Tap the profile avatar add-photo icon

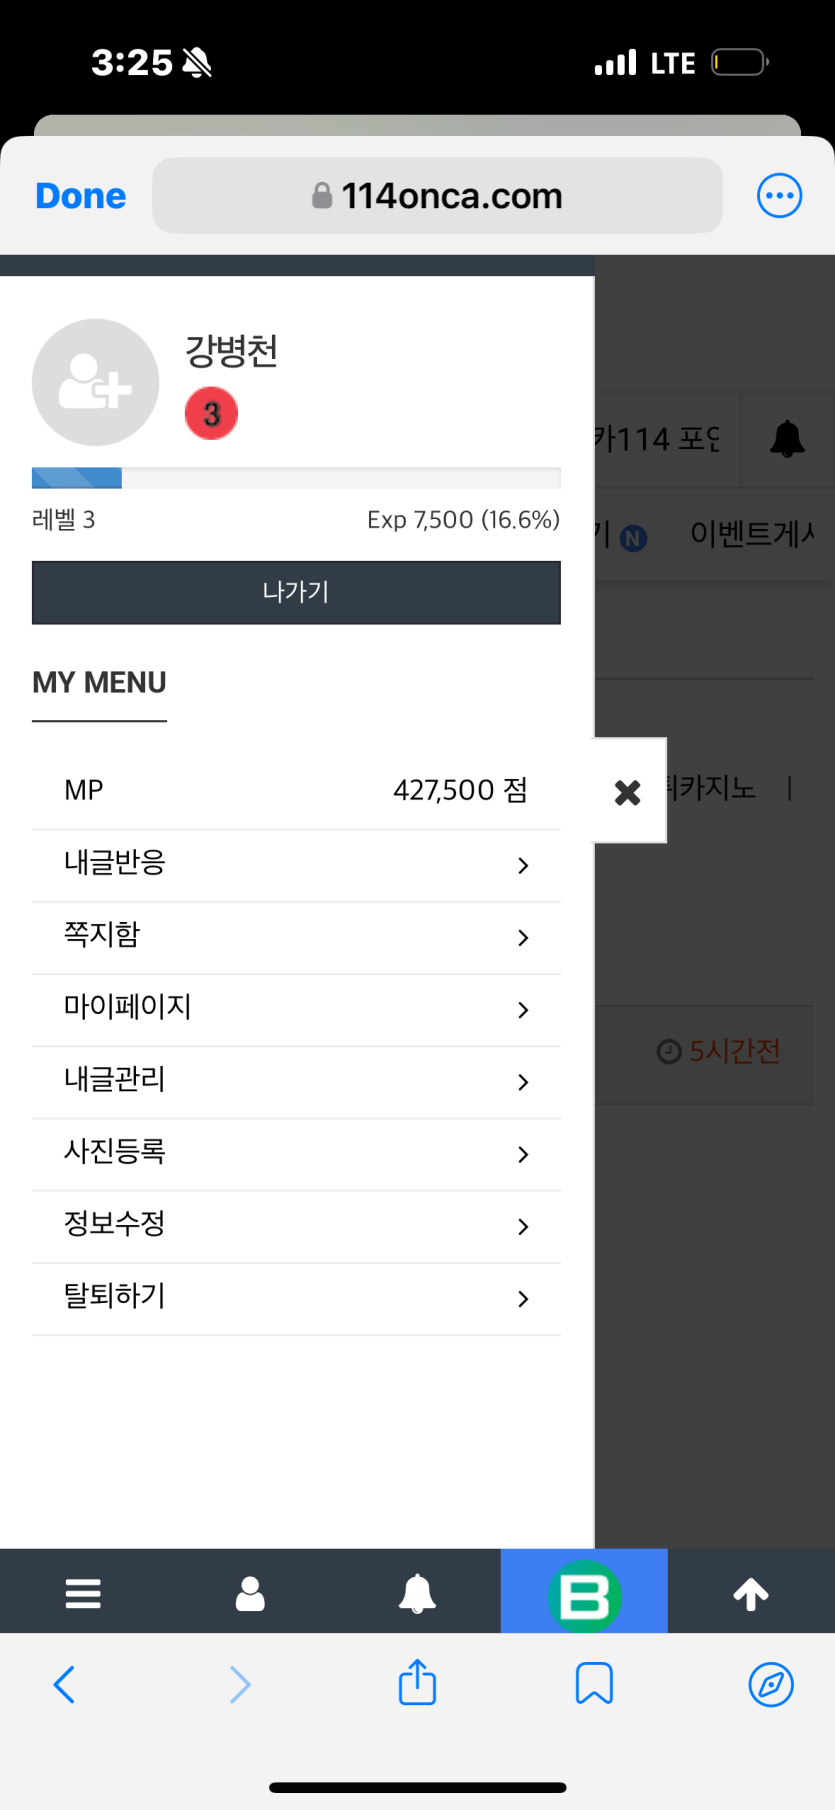coord(96,382)
